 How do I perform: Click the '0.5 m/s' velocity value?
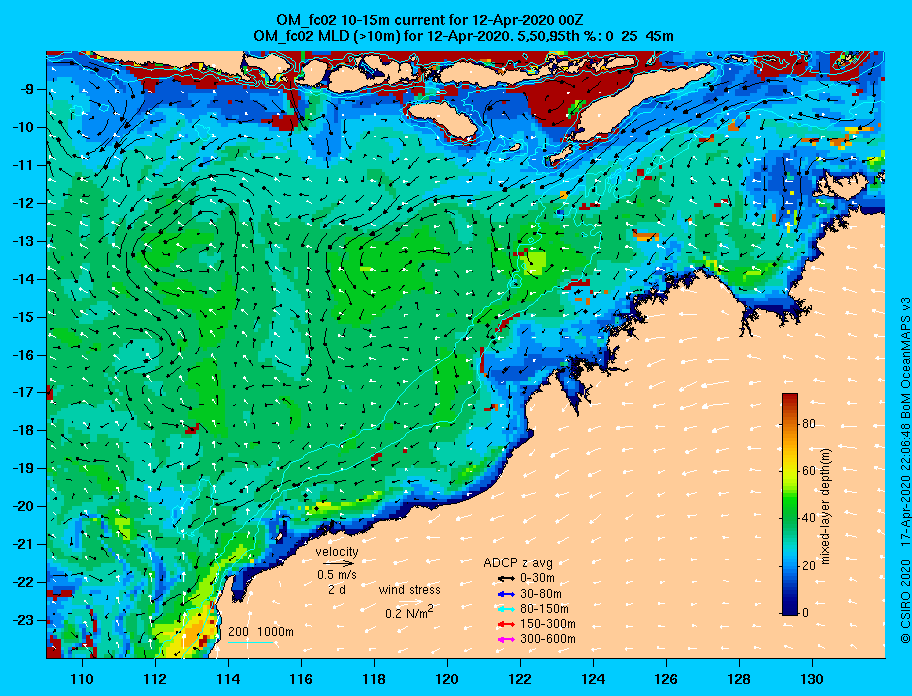pos(337,574)
